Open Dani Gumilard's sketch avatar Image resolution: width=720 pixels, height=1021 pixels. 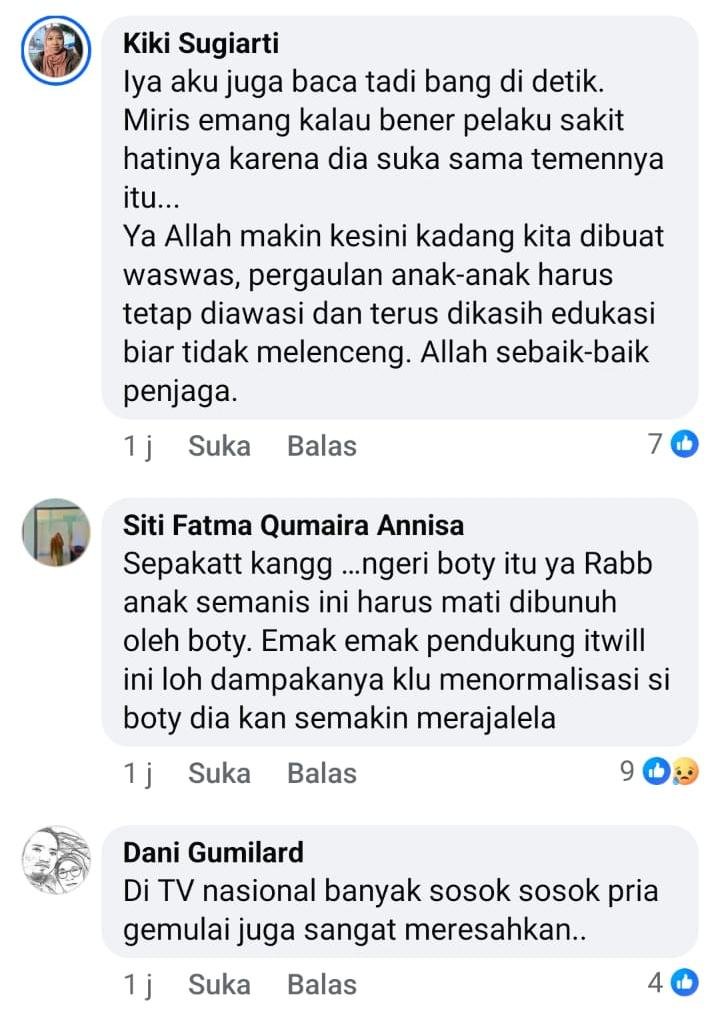(56, 860)
